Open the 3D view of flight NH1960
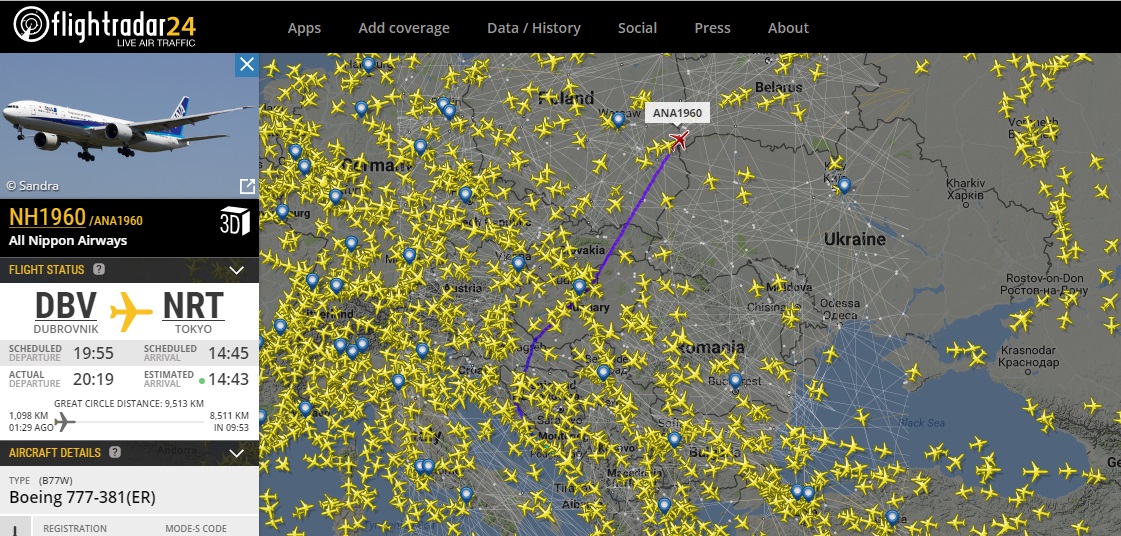Viewport: 1121px width, 536px height. (233, 222)
